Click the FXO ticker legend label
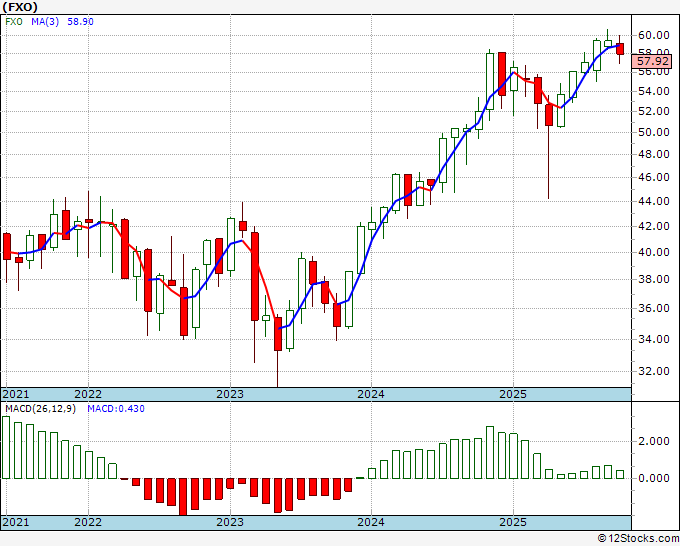Screen dimensions: 680x546 (x=14, y=22)
